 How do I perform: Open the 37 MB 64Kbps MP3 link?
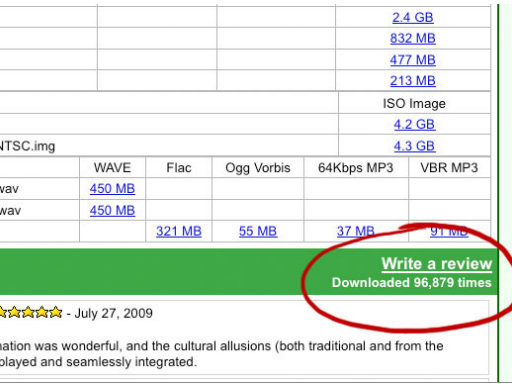point(356,232)
